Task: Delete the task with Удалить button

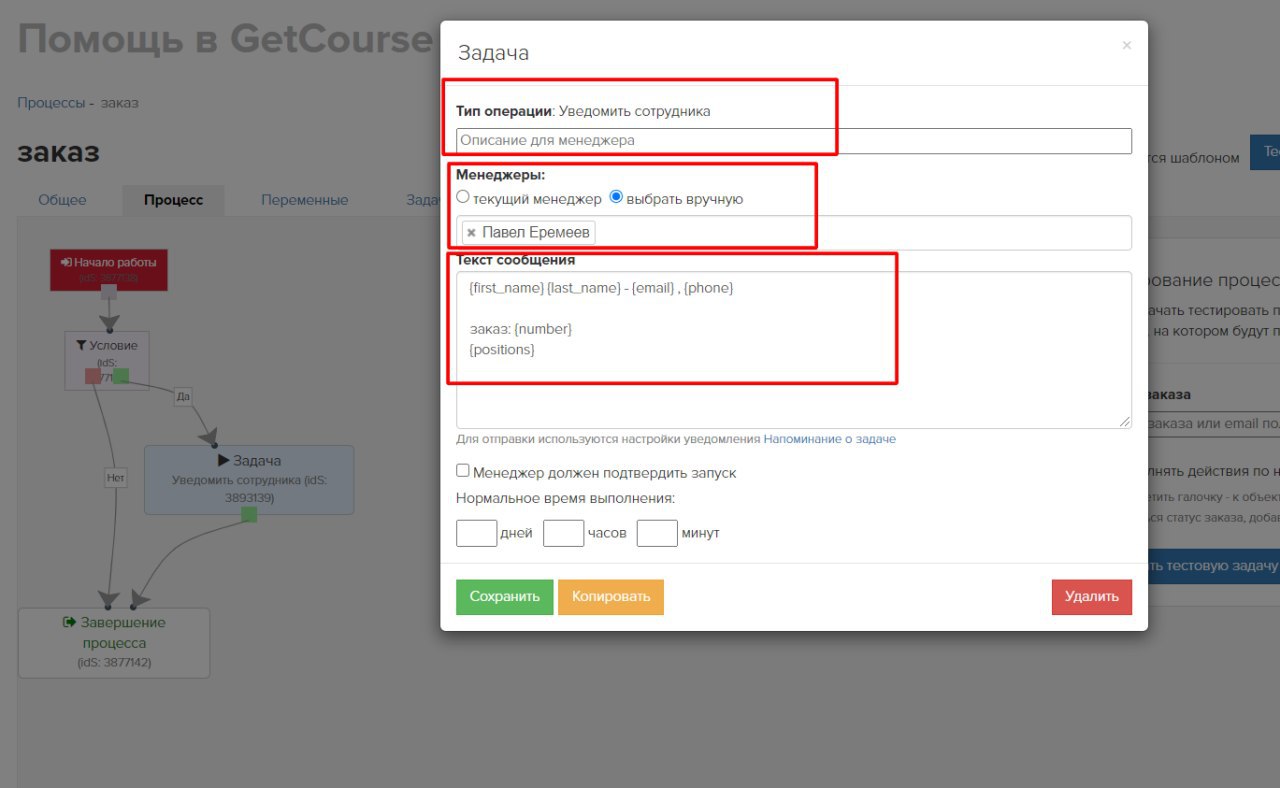Action: coord(1092,597)
